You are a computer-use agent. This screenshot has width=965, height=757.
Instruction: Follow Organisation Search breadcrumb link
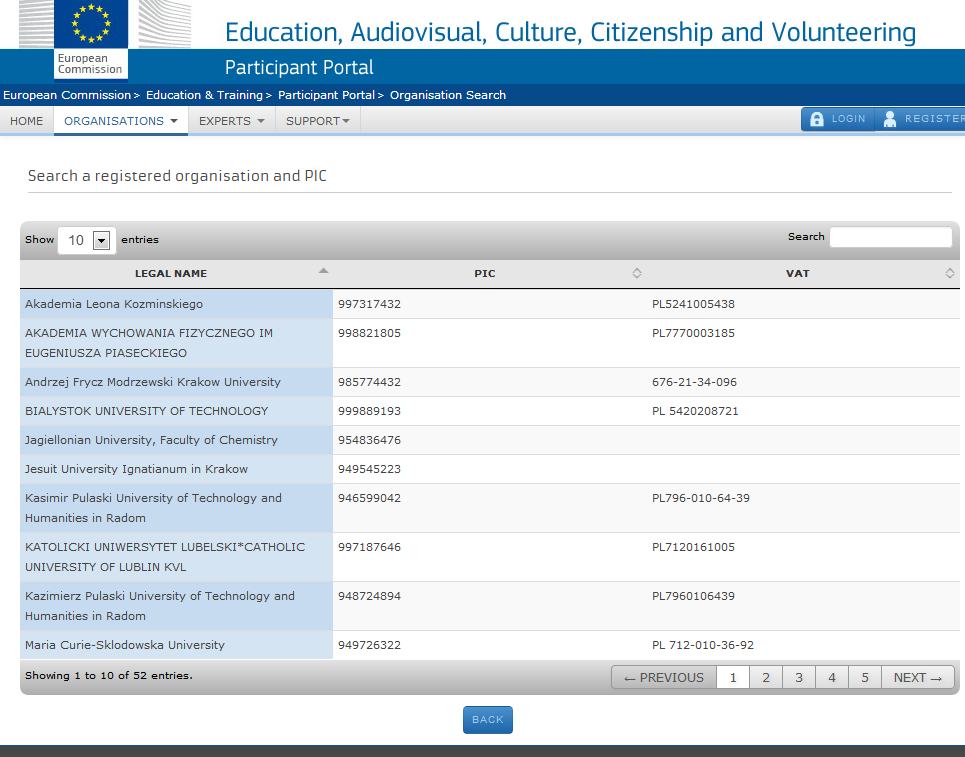447,95
